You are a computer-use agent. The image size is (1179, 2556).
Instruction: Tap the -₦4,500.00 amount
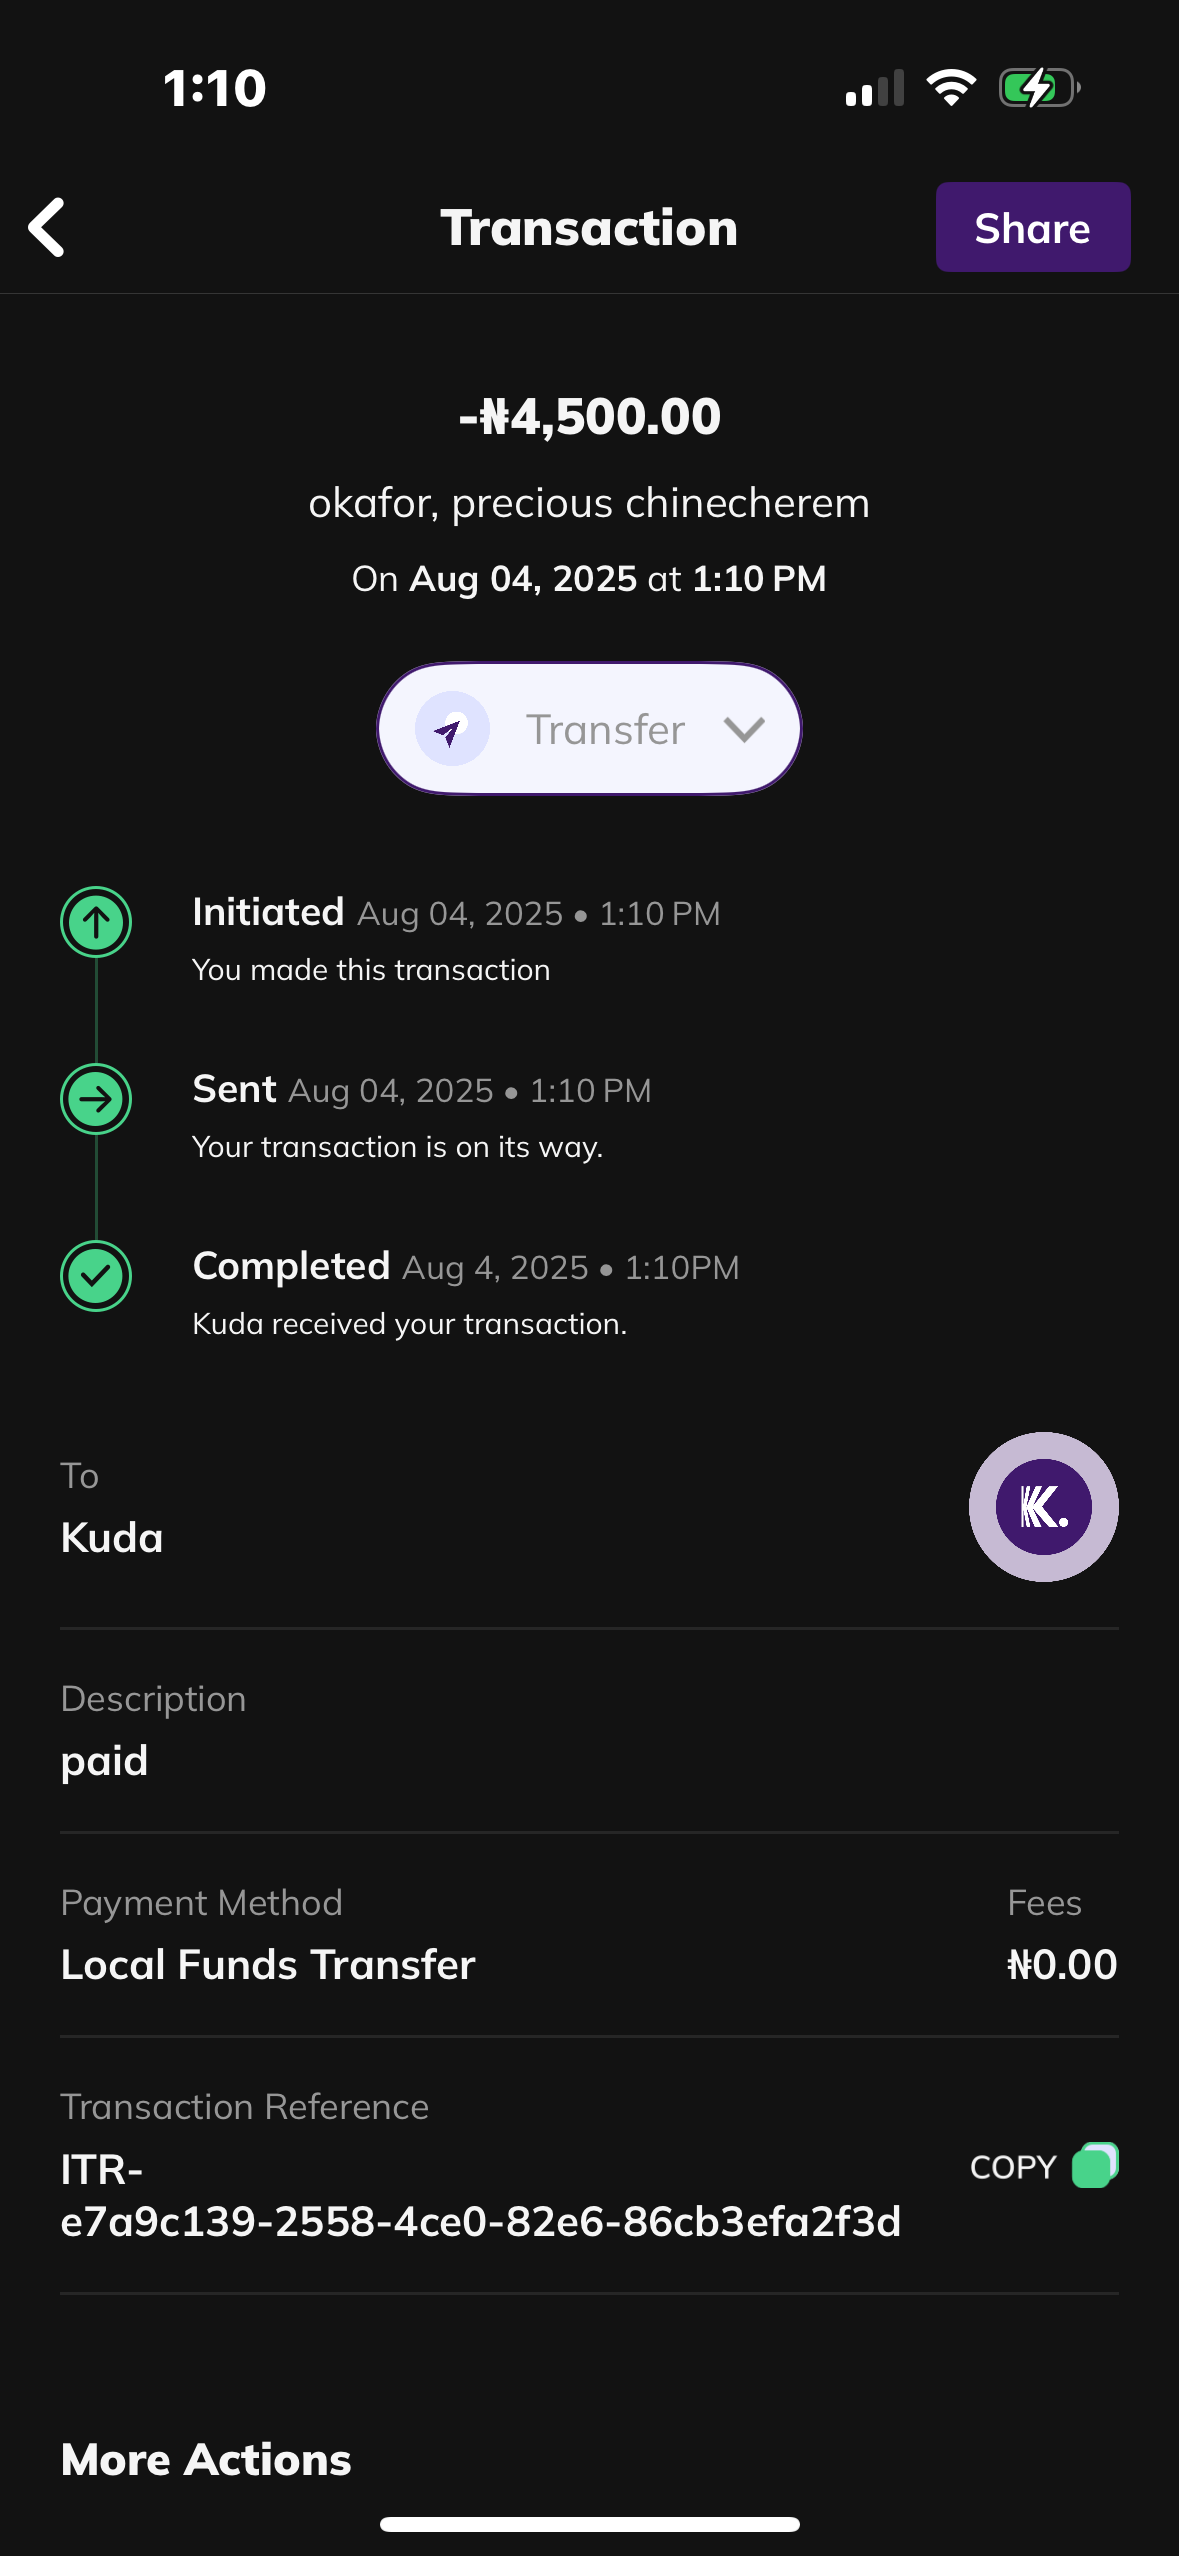tap(589, 416)
